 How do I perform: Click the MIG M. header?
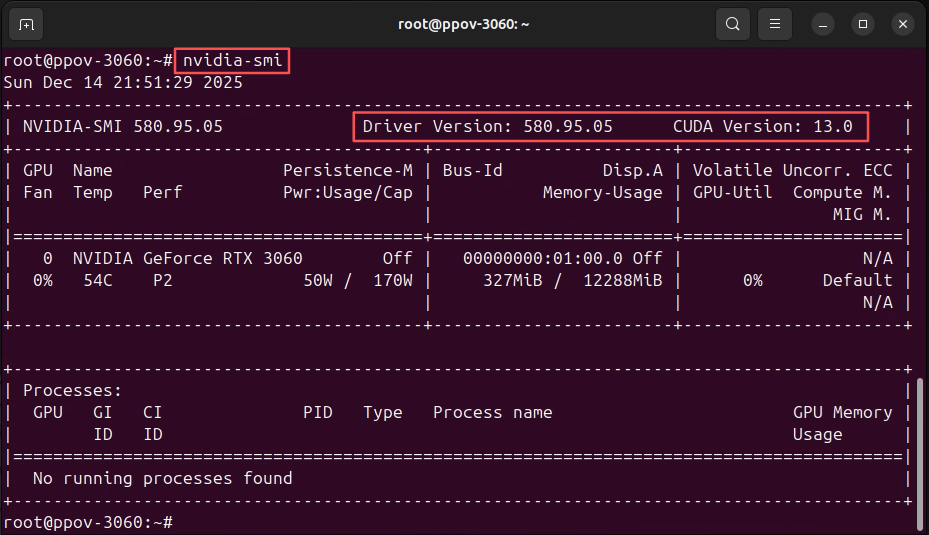[863, 214]
